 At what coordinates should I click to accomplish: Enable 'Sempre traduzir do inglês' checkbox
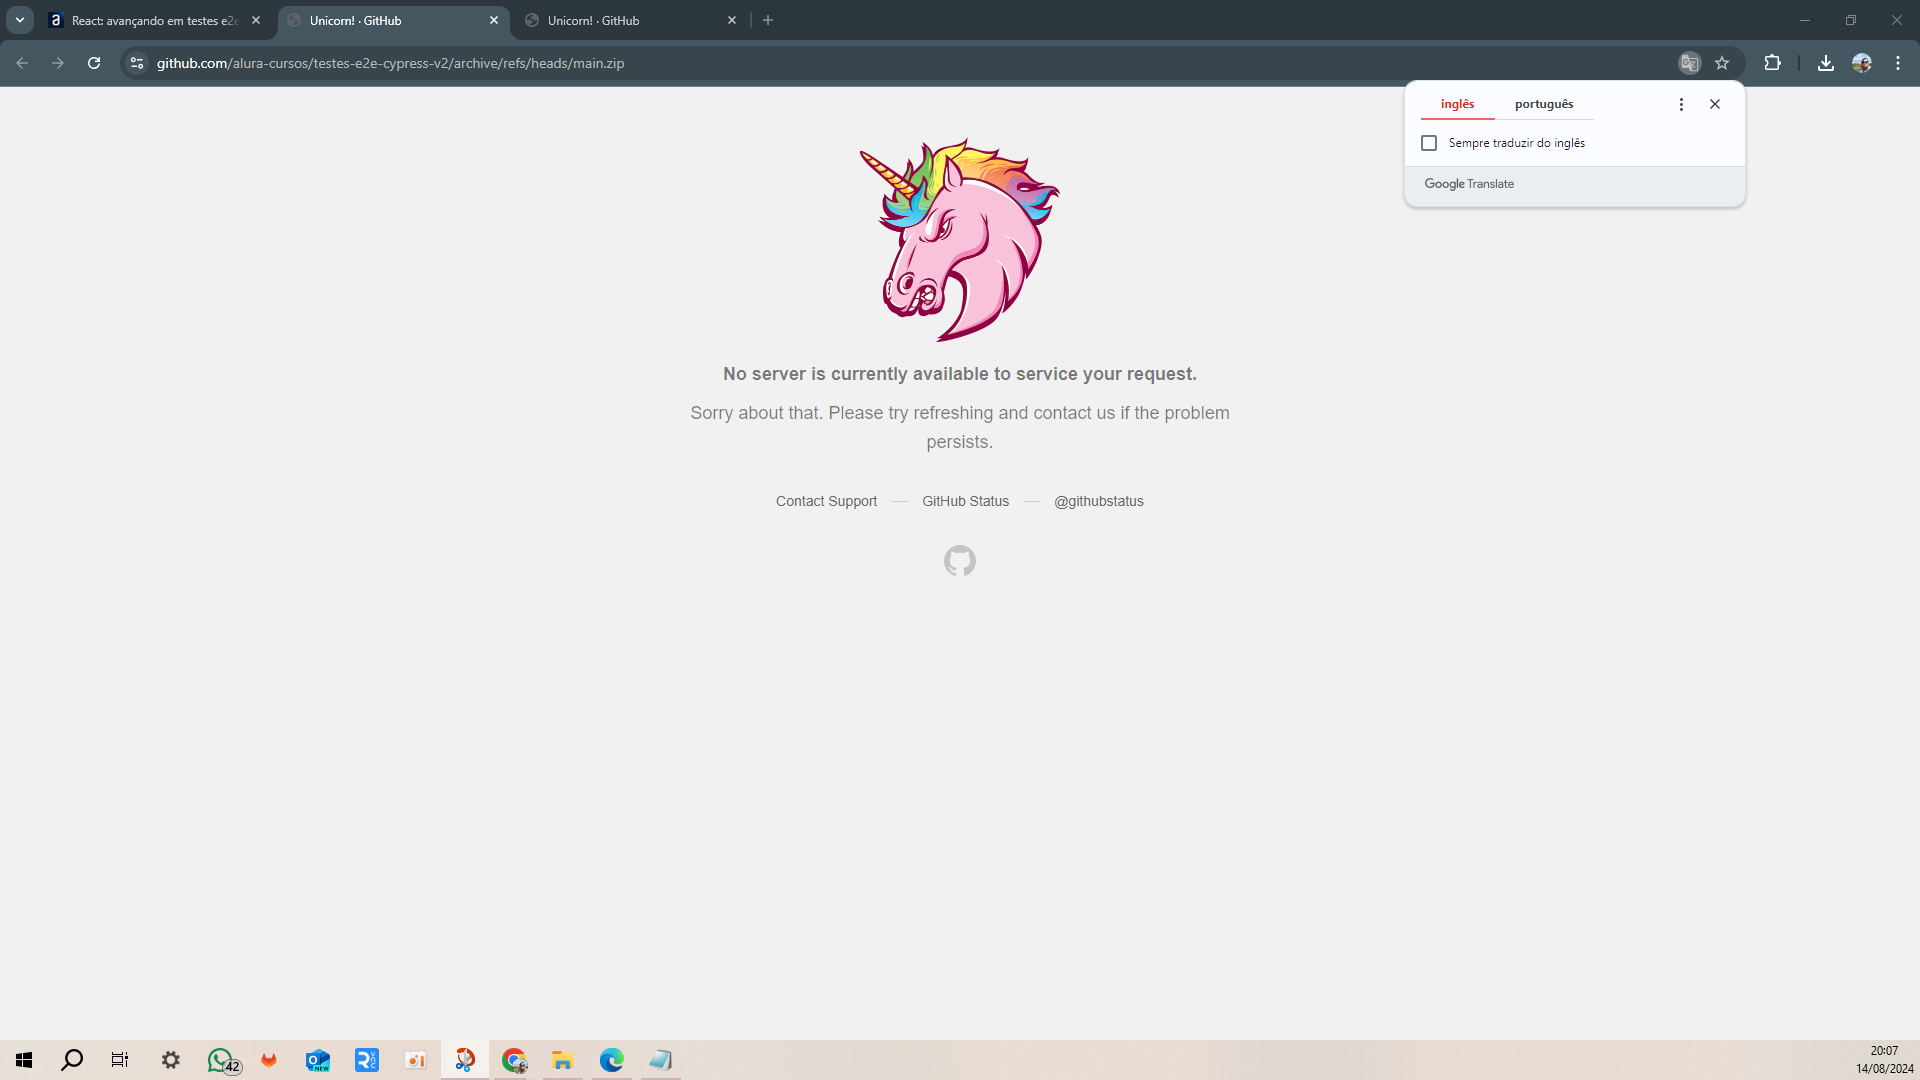[1429, 143]
